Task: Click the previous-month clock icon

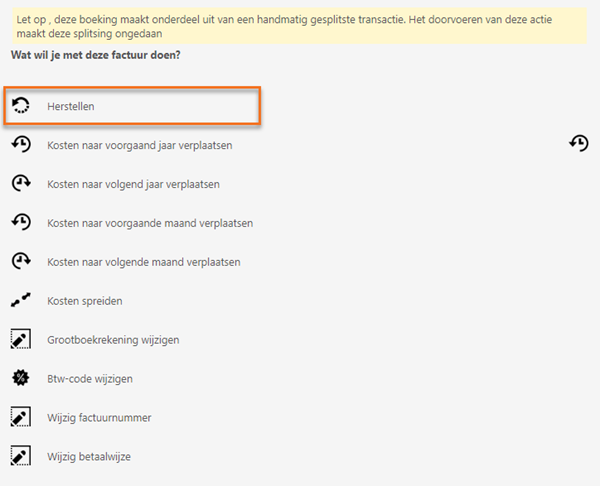Action: (21, 222)
